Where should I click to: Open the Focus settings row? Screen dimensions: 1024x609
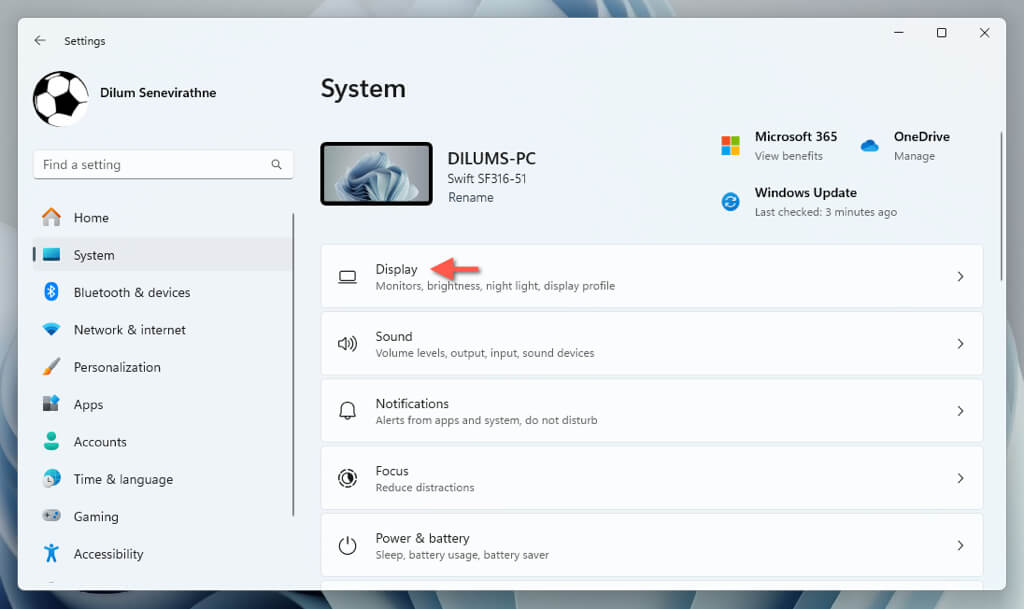[x=652, y=478]
